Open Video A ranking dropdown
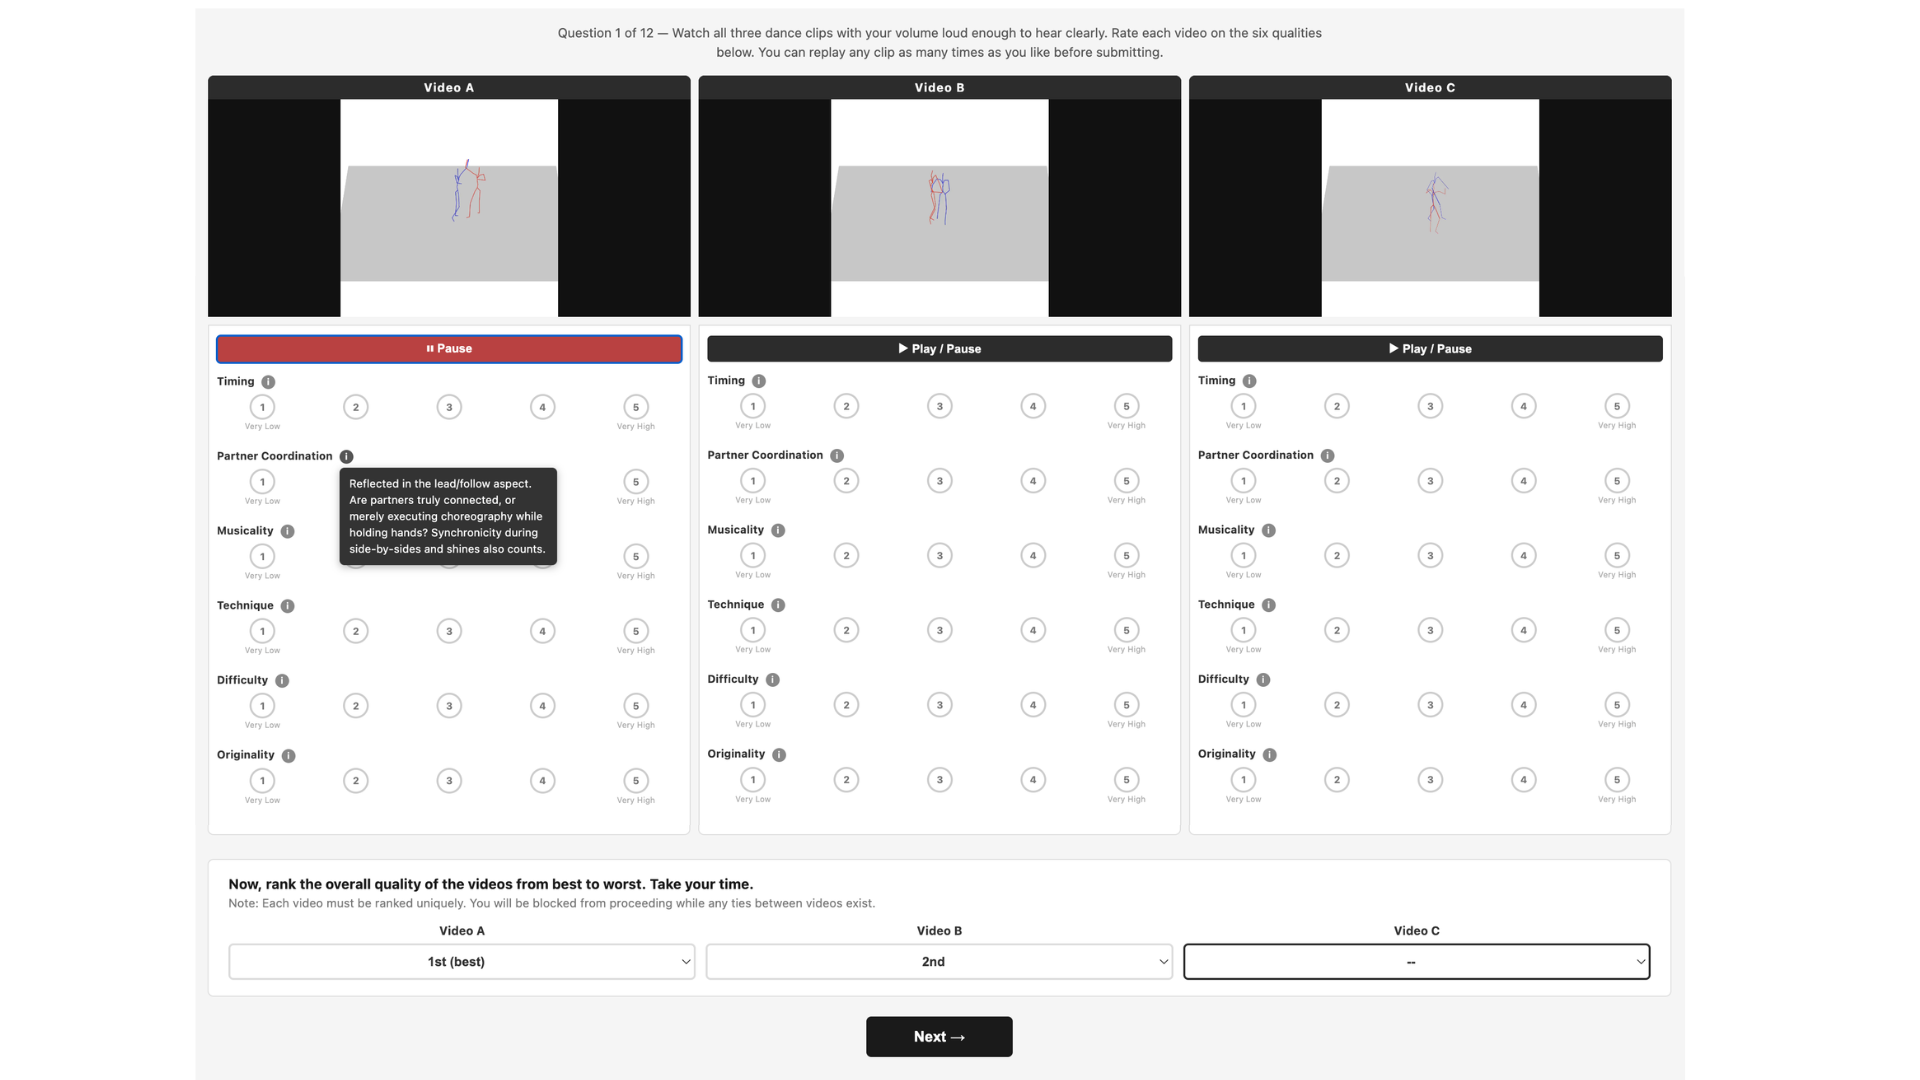The image size is (1920, 1080). [x=461, y=962]
